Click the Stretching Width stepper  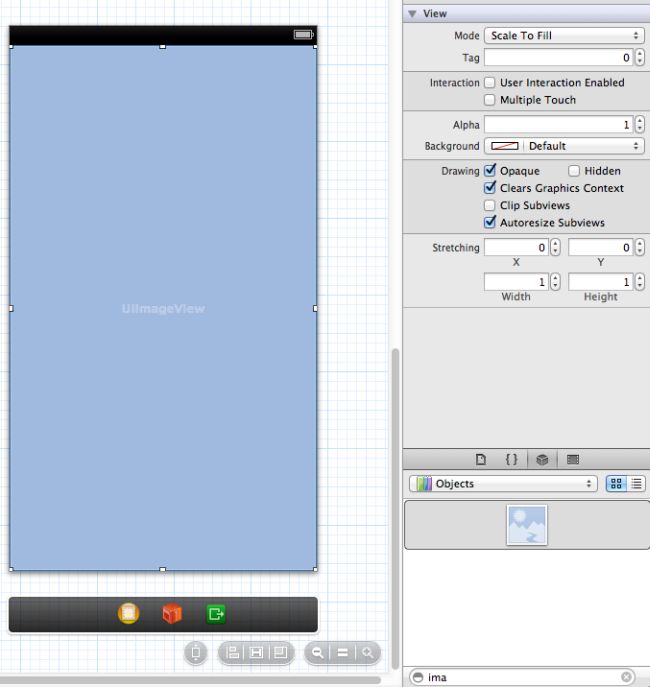pyautogui.click(x=555, y=282)
